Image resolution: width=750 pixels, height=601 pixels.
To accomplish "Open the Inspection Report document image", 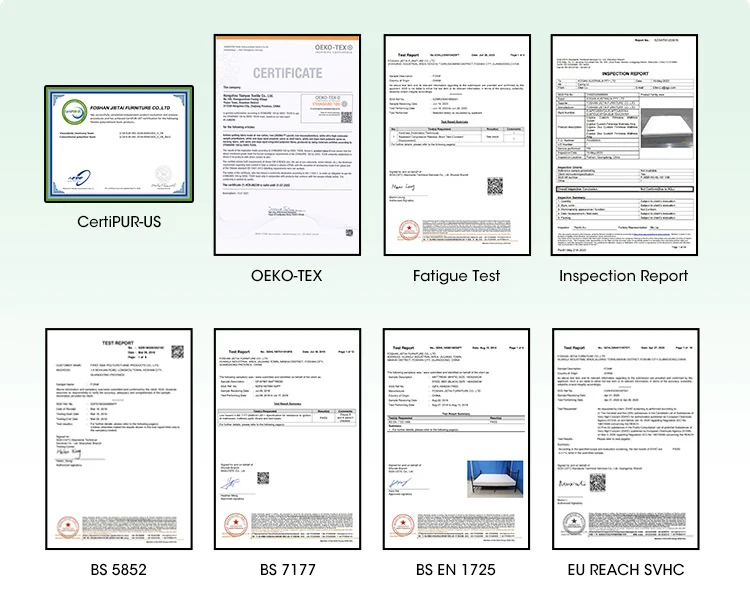I will [624, 145].
